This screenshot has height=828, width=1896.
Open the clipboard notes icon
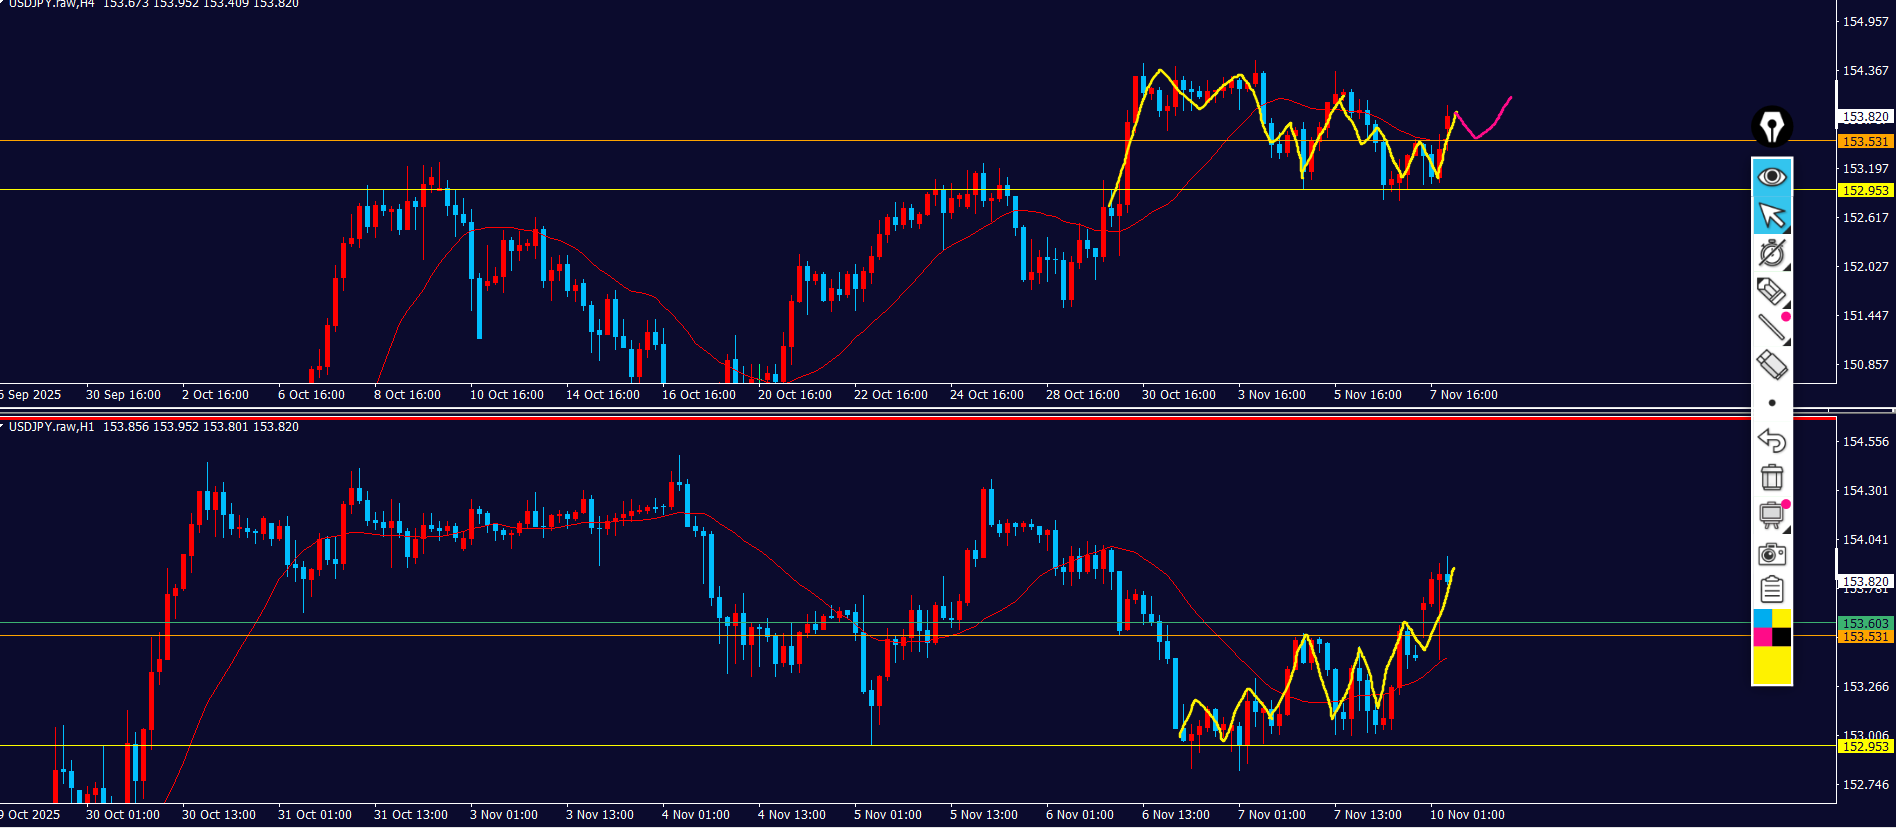[1772, 590]
